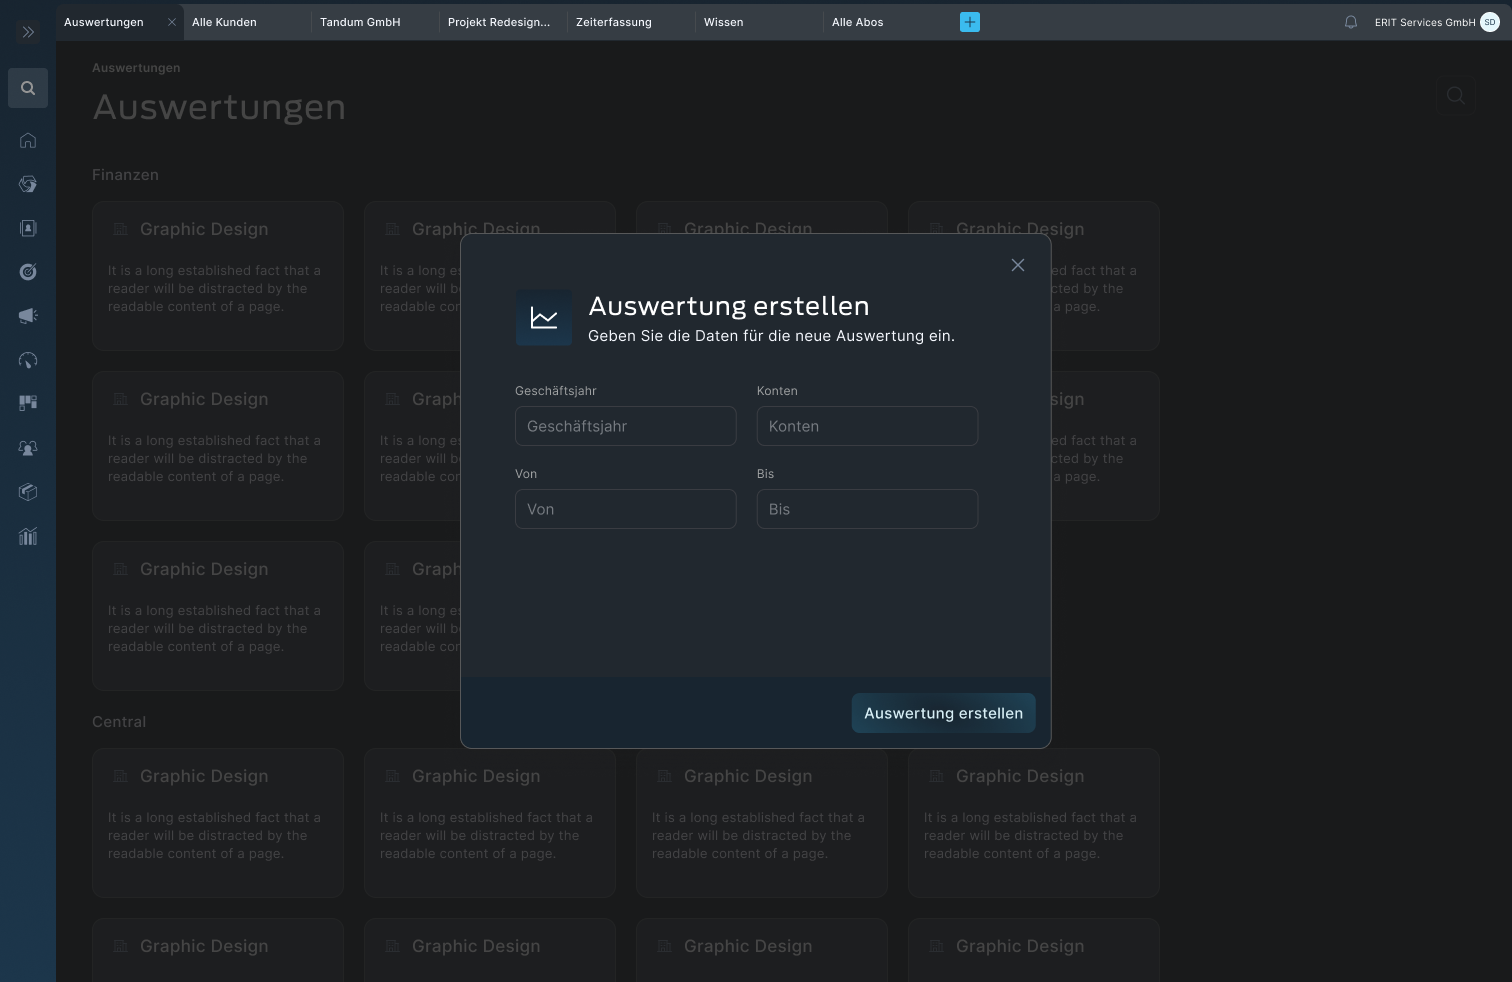Image resolution: width=1512 pixels, height=982 pixels.
Task: Open the target goals sidebar icon
Action: 28,272
